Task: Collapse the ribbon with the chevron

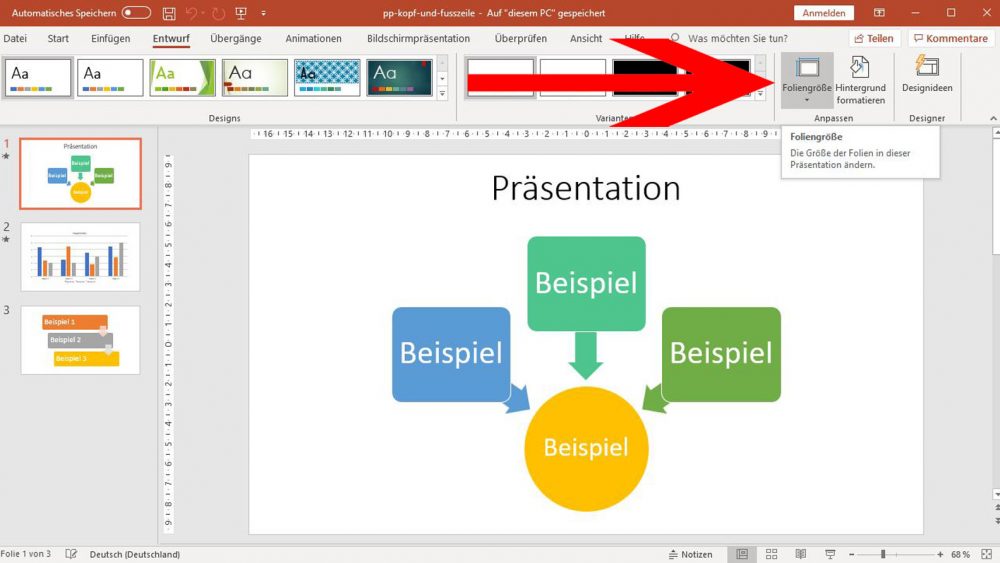Action: [993, 118]
